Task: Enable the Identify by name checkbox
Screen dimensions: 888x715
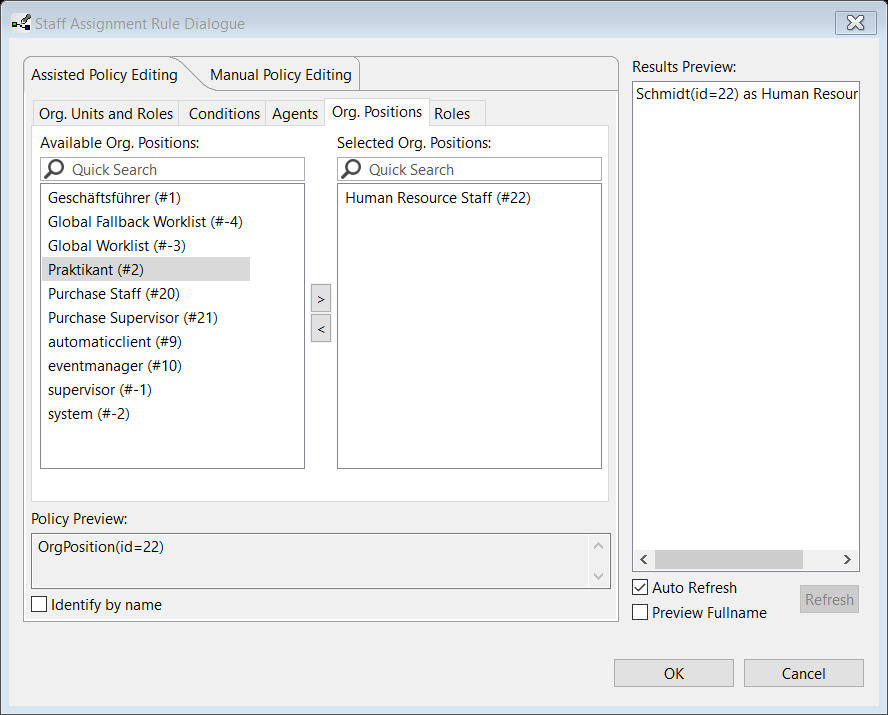Action: pos(39,604)
